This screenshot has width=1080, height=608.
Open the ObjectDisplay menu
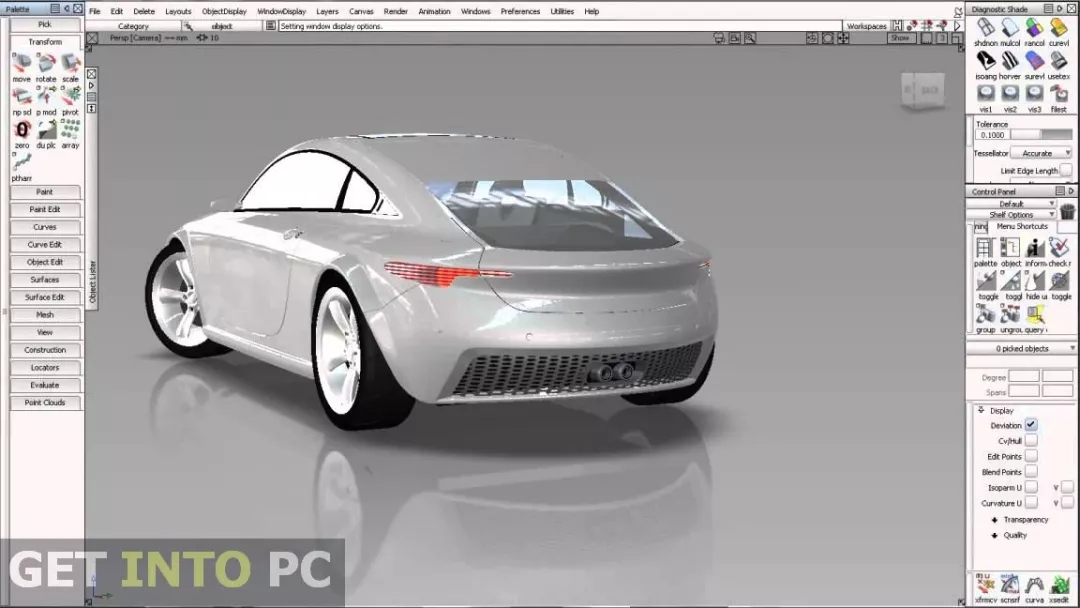coord(223,11)
